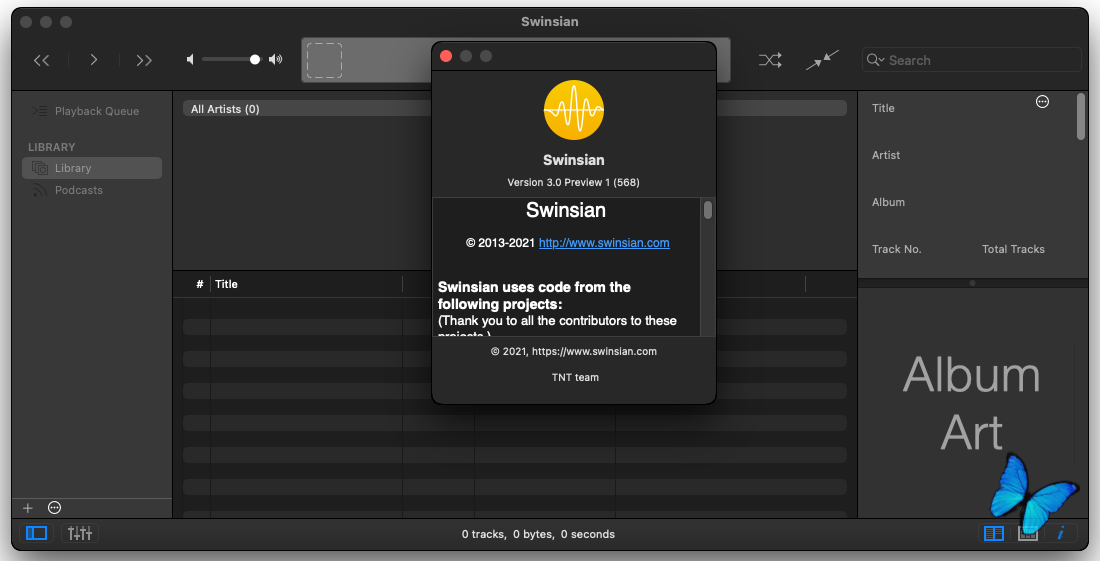Open the equalizer sliders button

pos(79,533)
